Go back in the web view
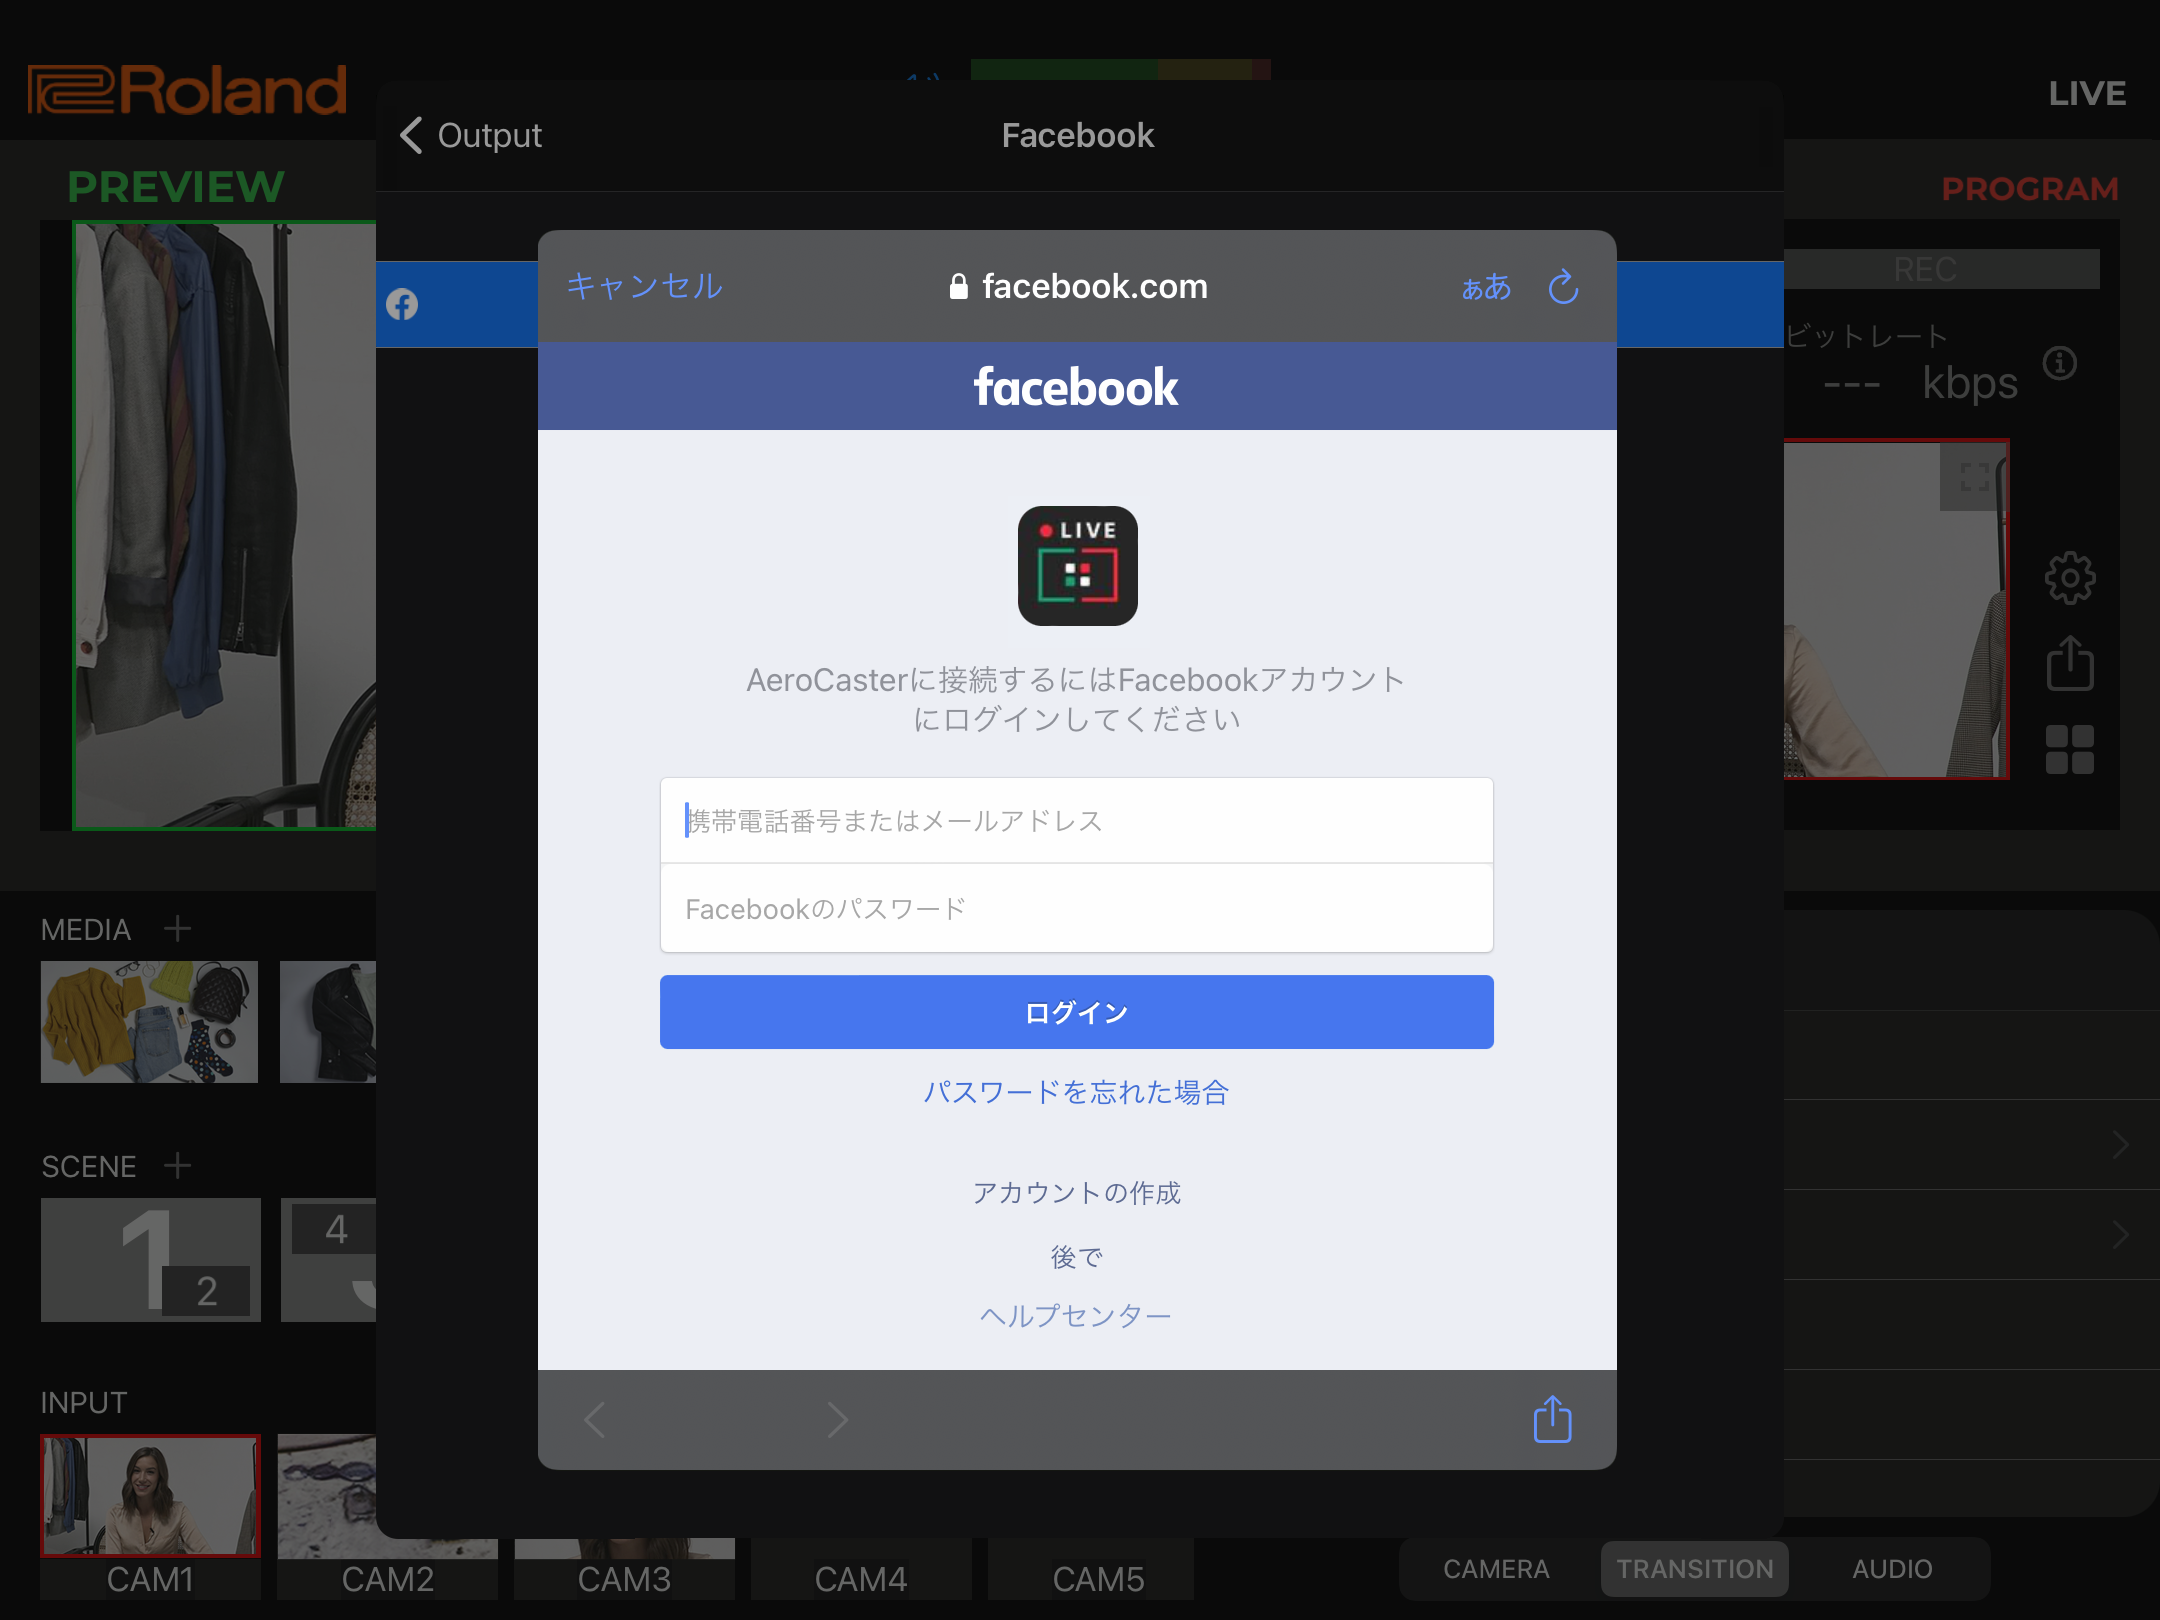Screen dimensions: 2160x1620 pyautogui.click(x=595, y=1420)
